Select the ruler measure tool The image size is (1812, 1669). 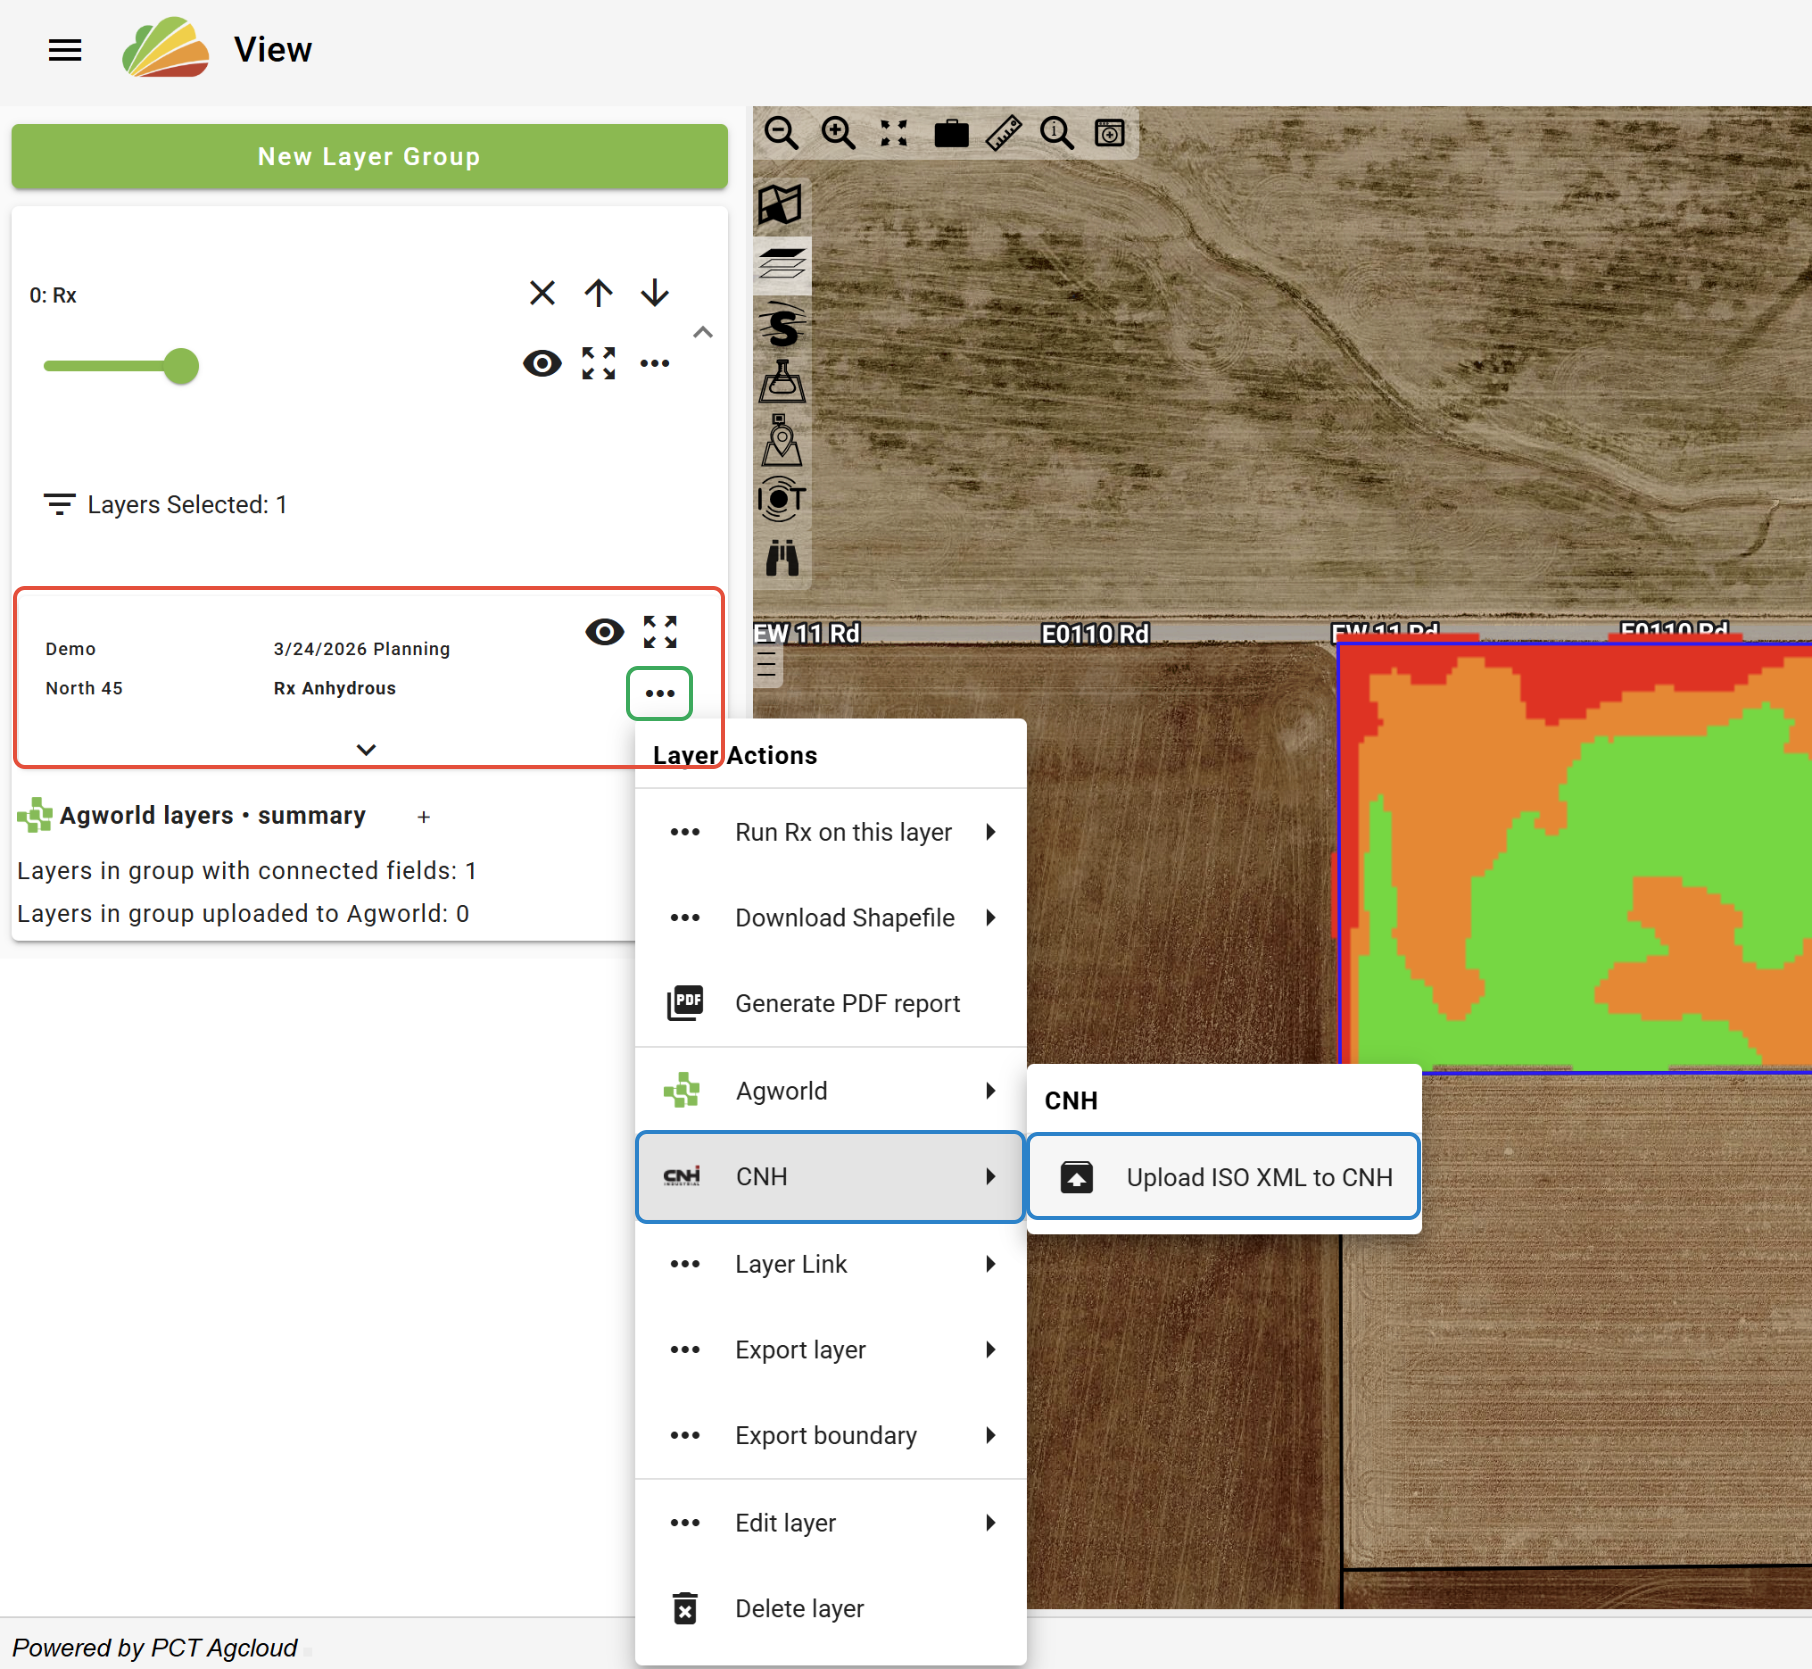point(1004,133)
